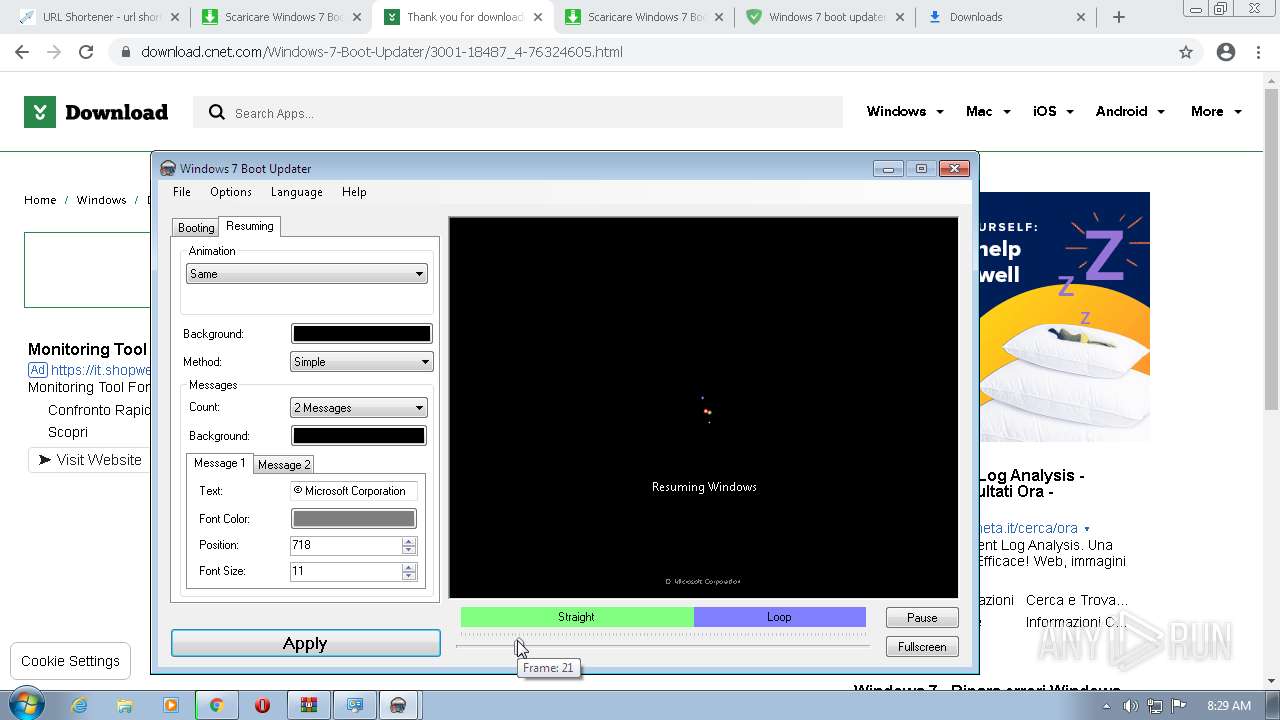The image size is (1280, 720).
Task: Open the Count 2 Messages dropdown
Action: tap(359, 408)
